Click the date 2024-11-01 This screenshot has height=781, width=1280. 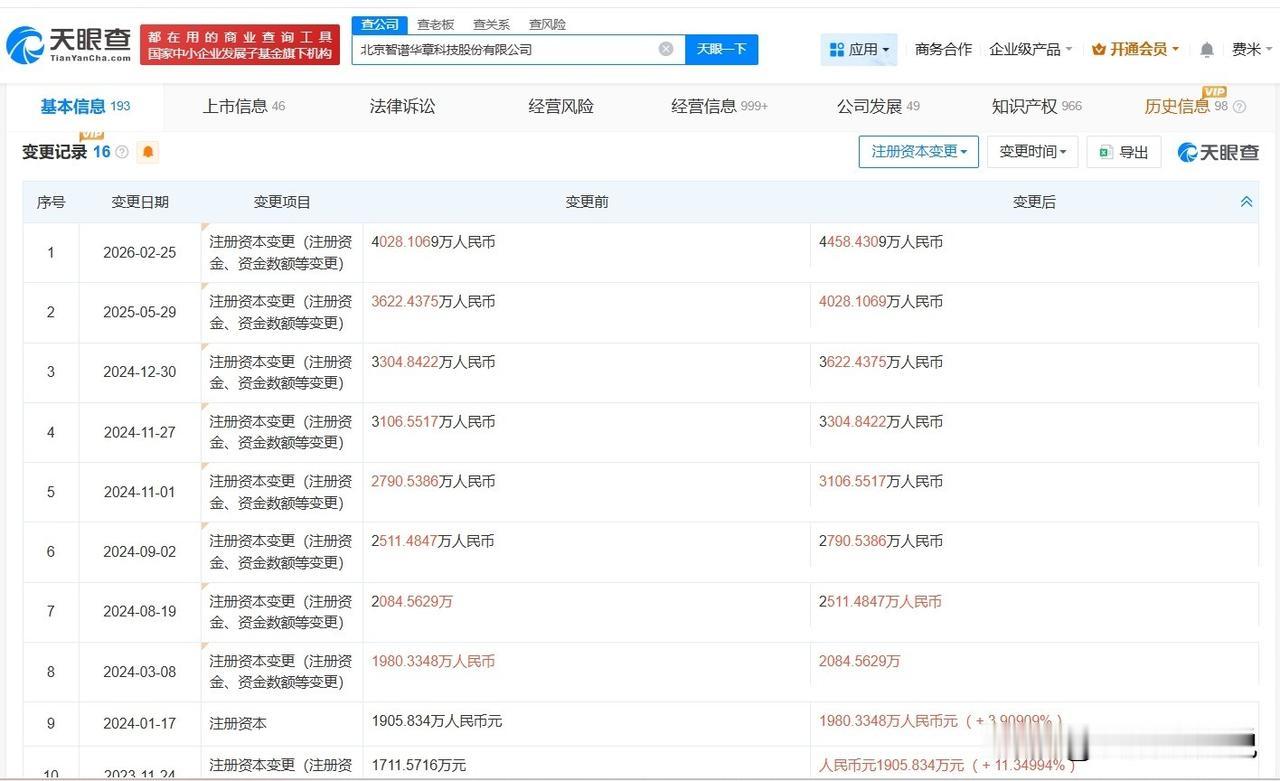pos(140,492)
